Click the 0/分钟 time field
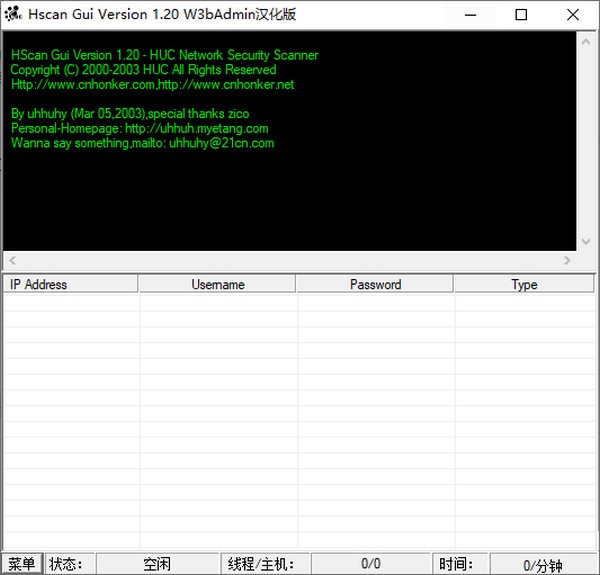The image size is (600, 575). [545, 564]
